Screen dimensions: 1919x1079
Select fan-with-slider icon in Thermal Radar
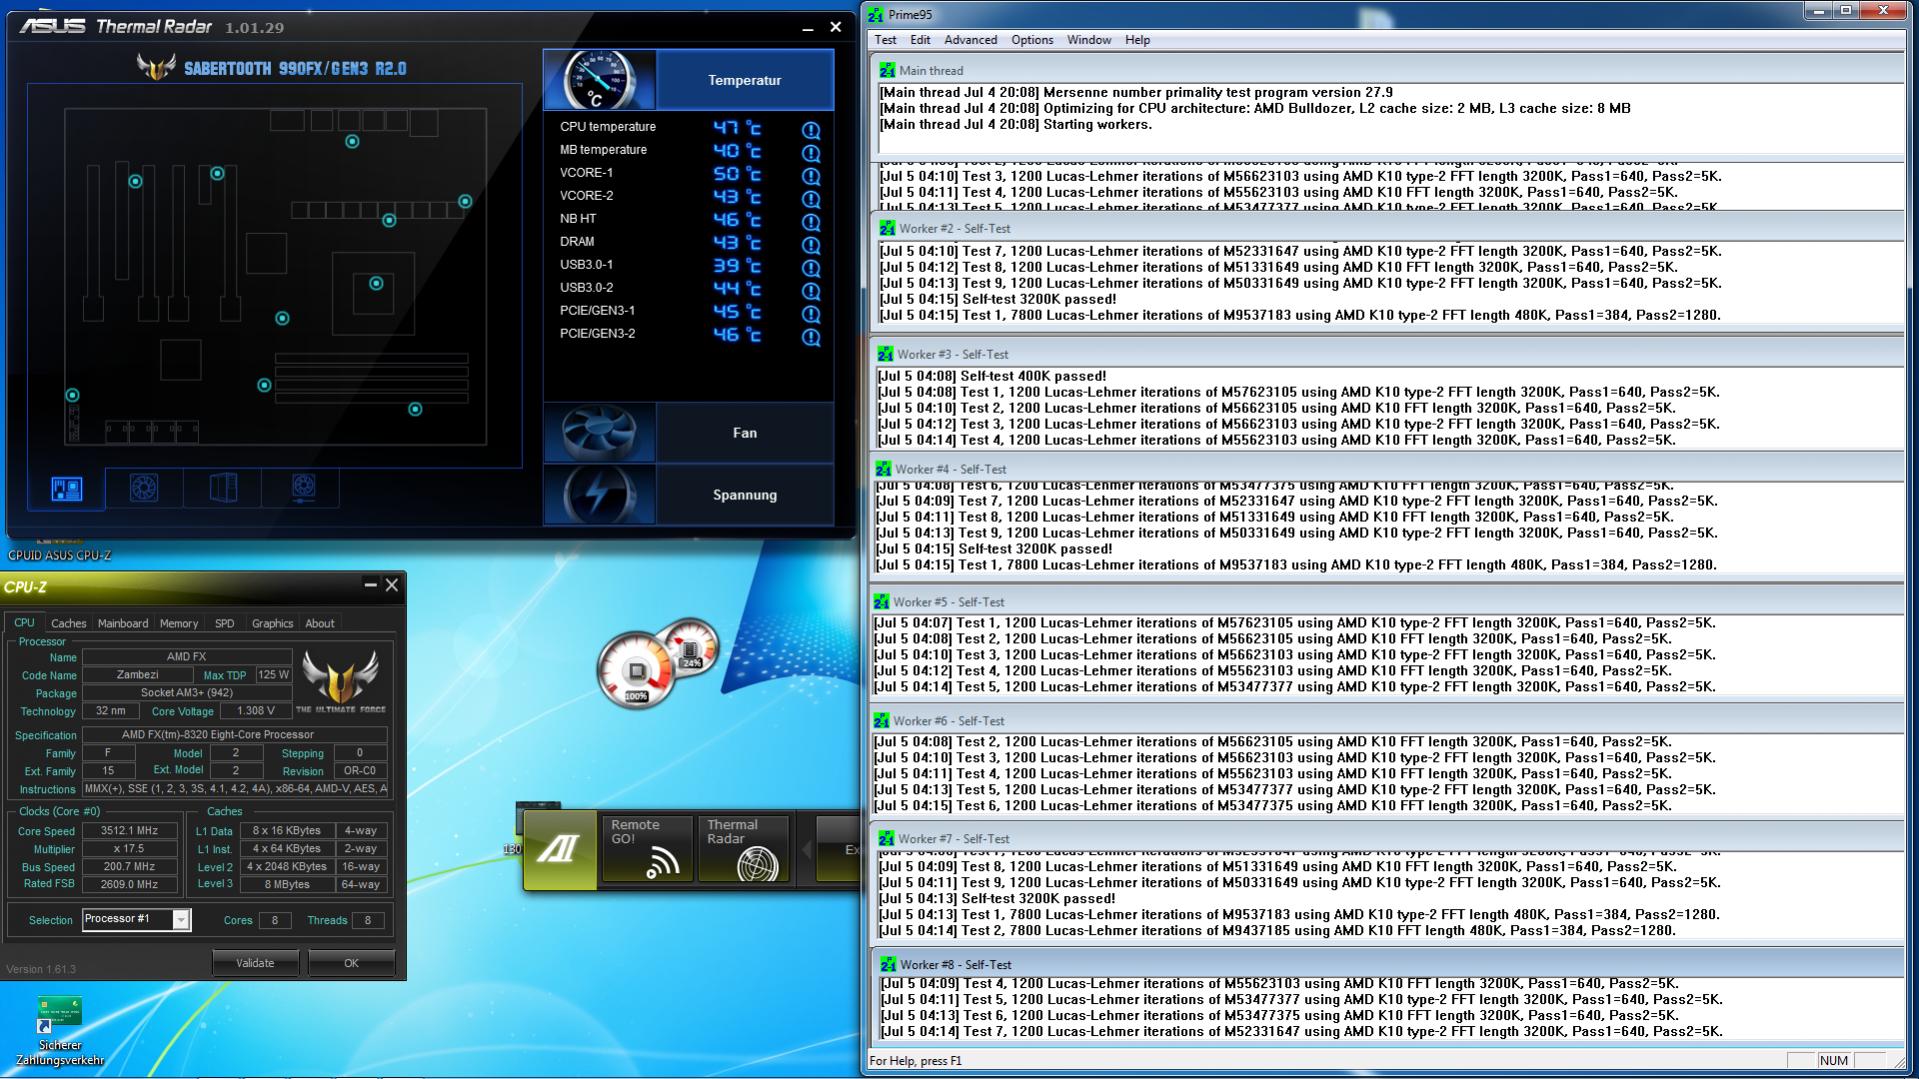(303, 488)
